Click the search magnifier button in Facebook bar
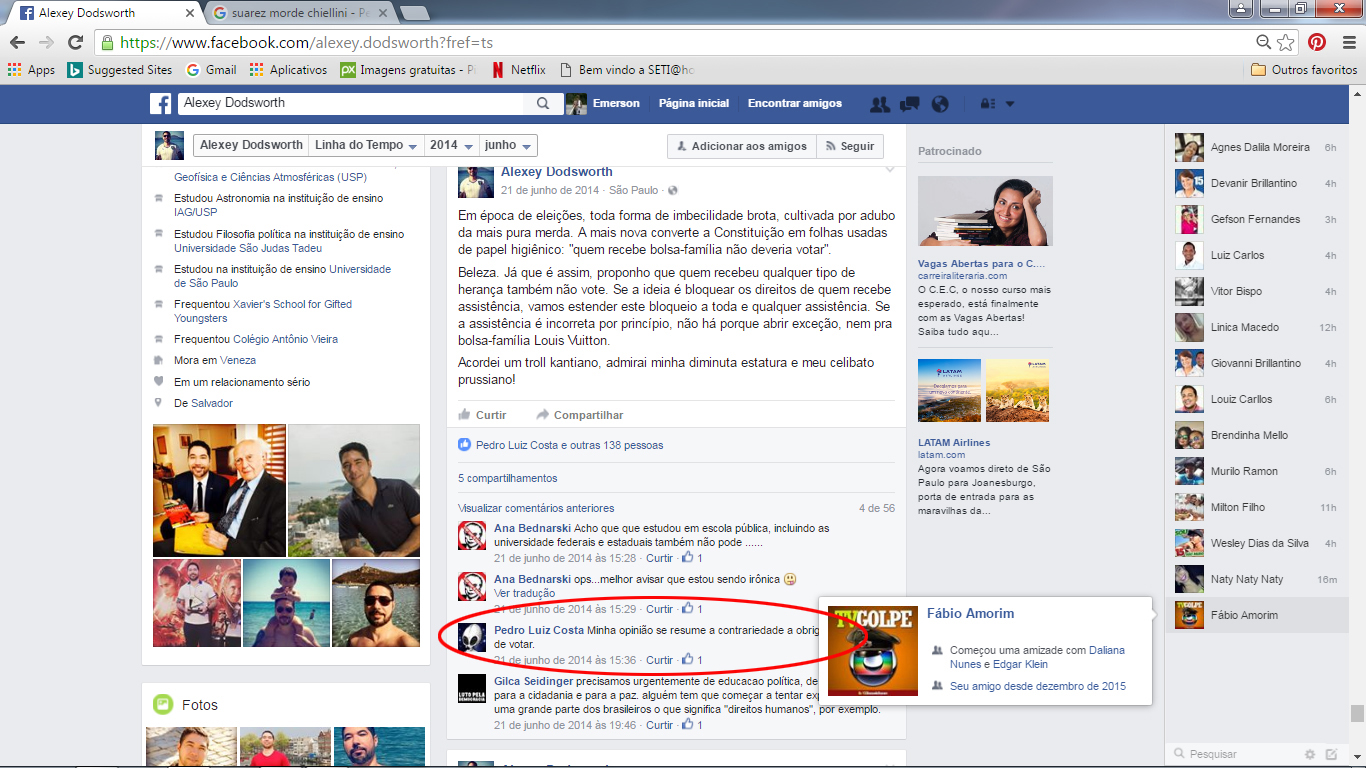Image resolution: width=1366 pixels, height=768 pixels. pyautogui.click(x=543, y=103)
